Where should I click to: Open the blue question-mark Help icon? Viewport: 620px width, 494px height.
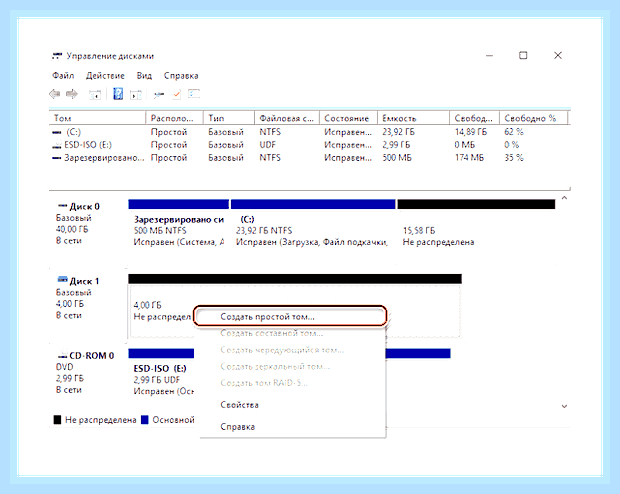tap(118, 94)
